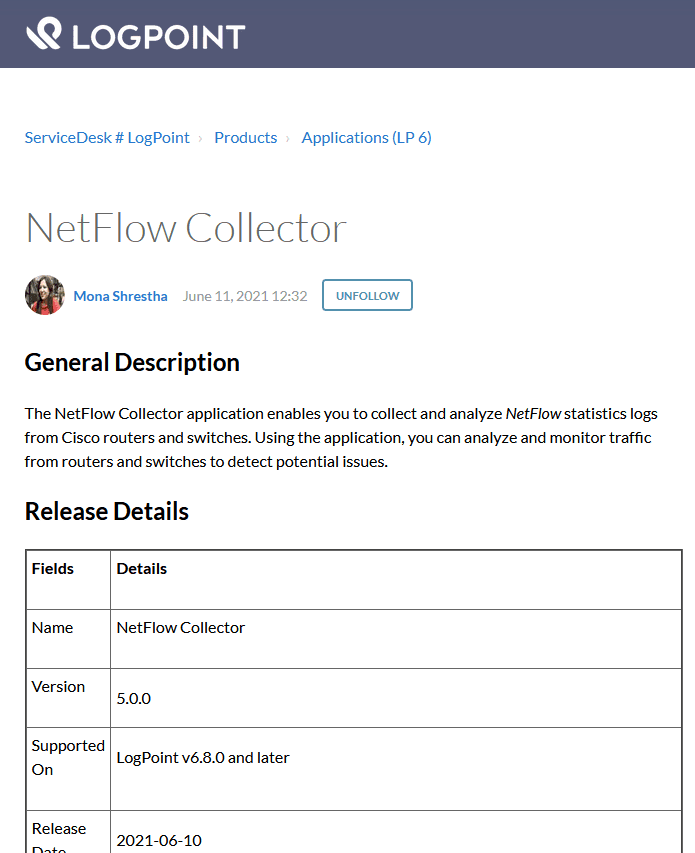Open Applications (LP 6) breadcrumb link
Screen dimensions: 695x853
tap(366, 138)
